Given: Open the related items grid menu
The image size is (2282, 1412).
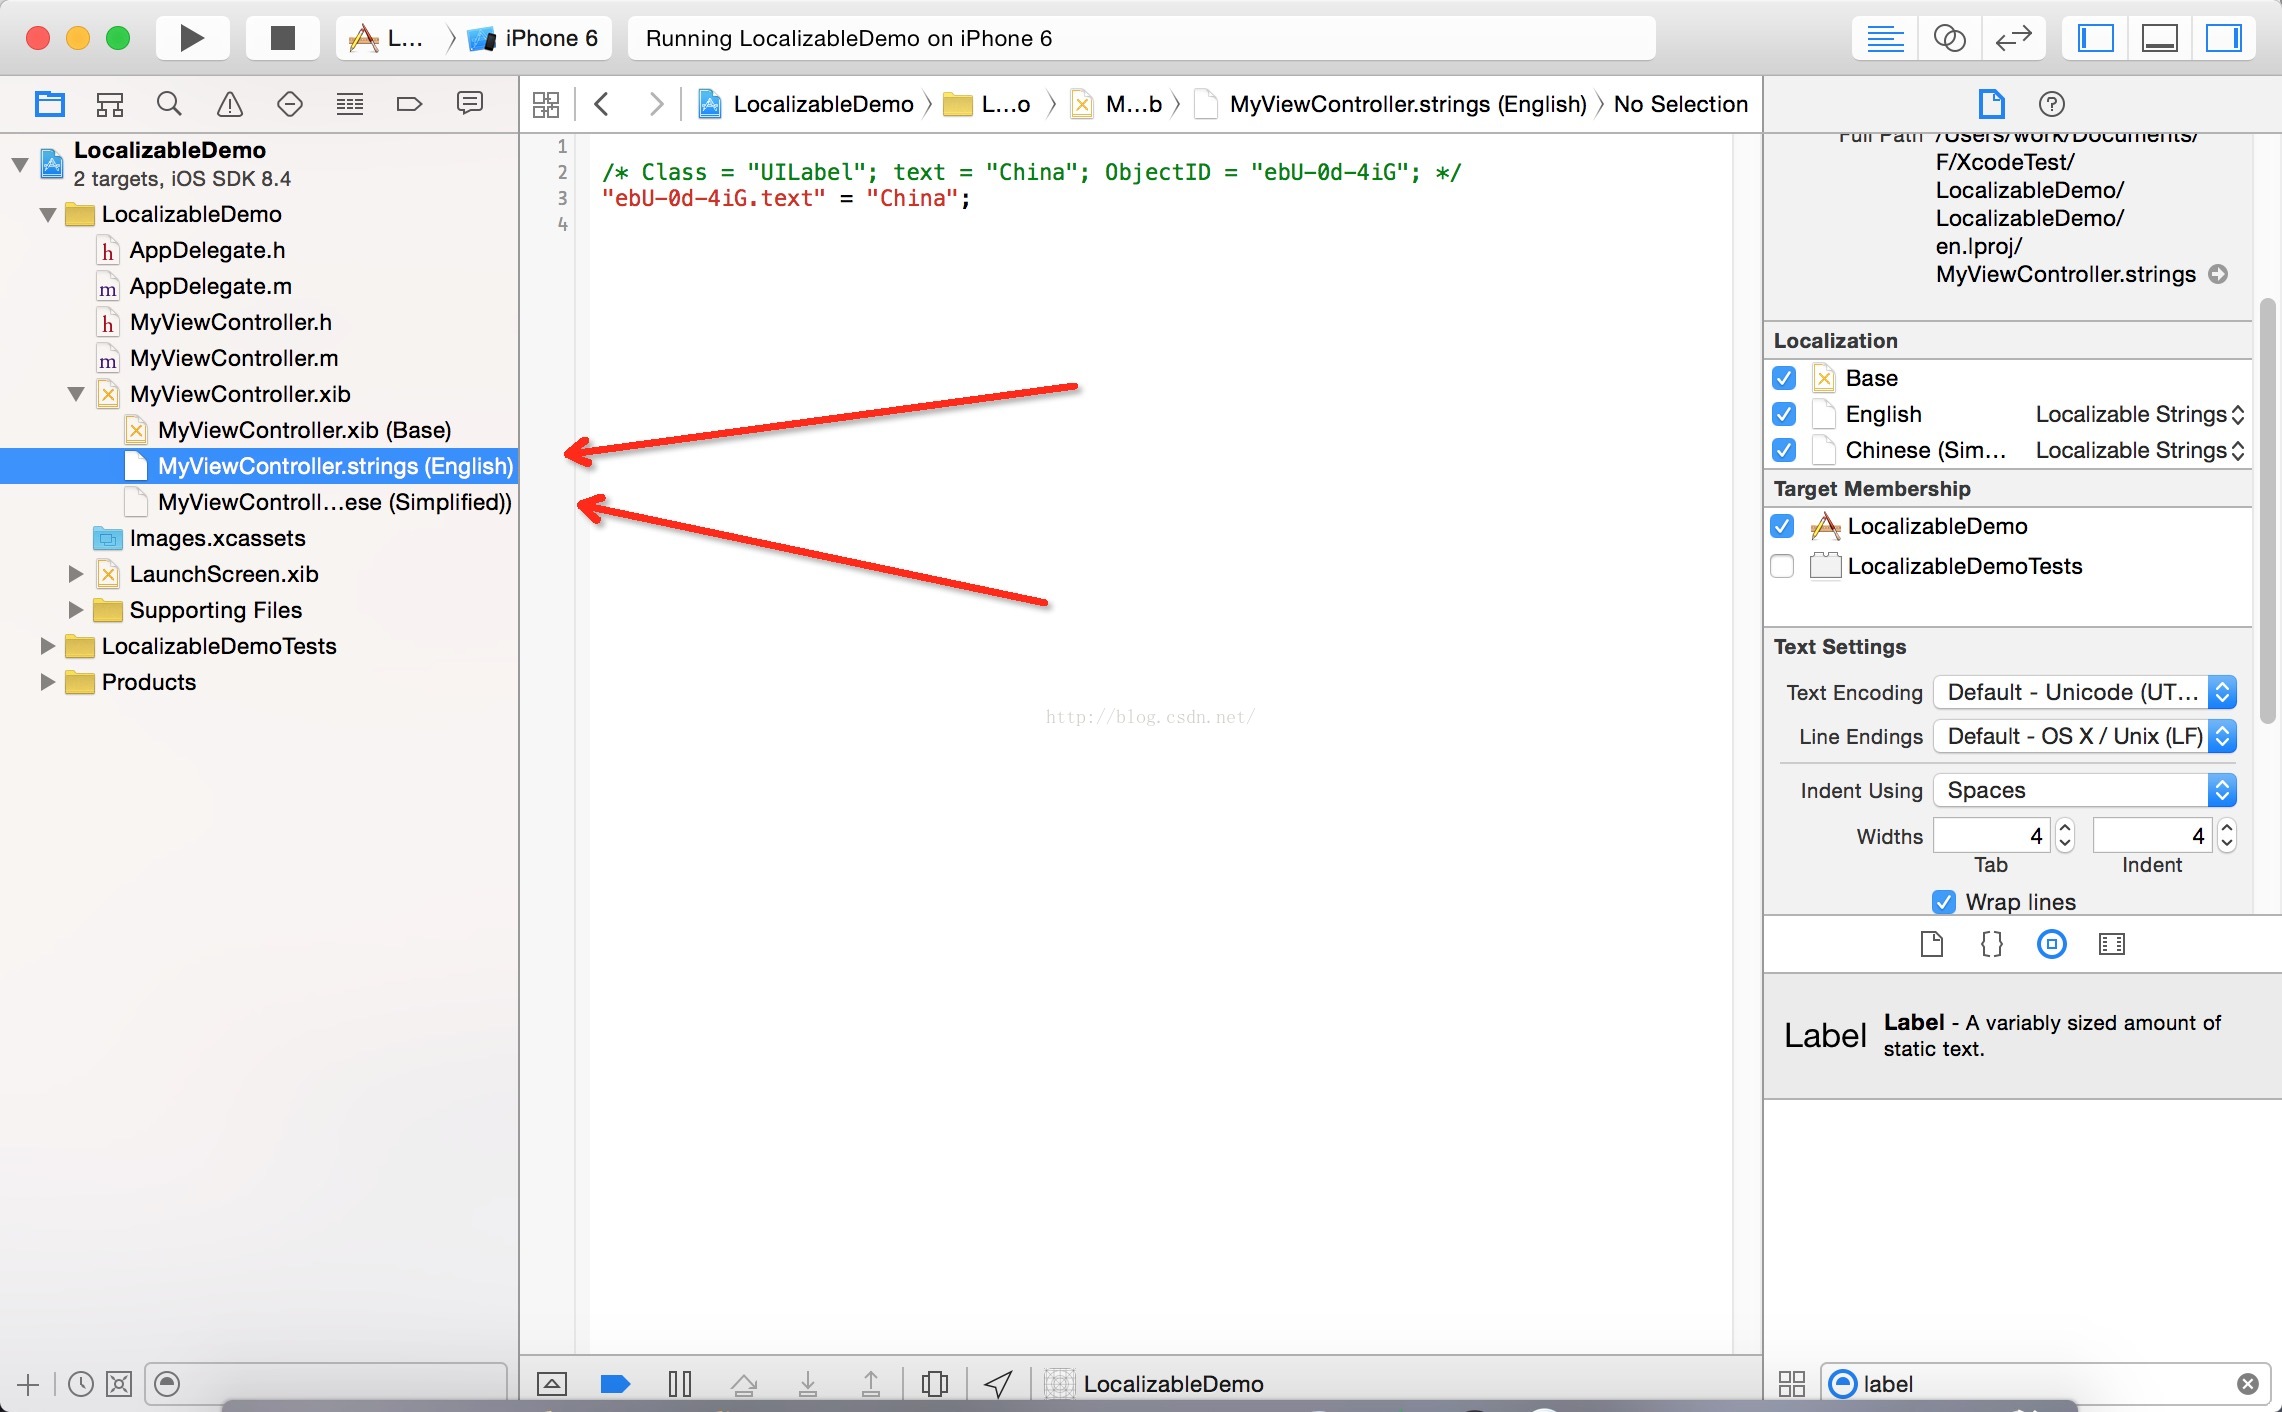Looking at the screenshot, I should click(546, 104).
